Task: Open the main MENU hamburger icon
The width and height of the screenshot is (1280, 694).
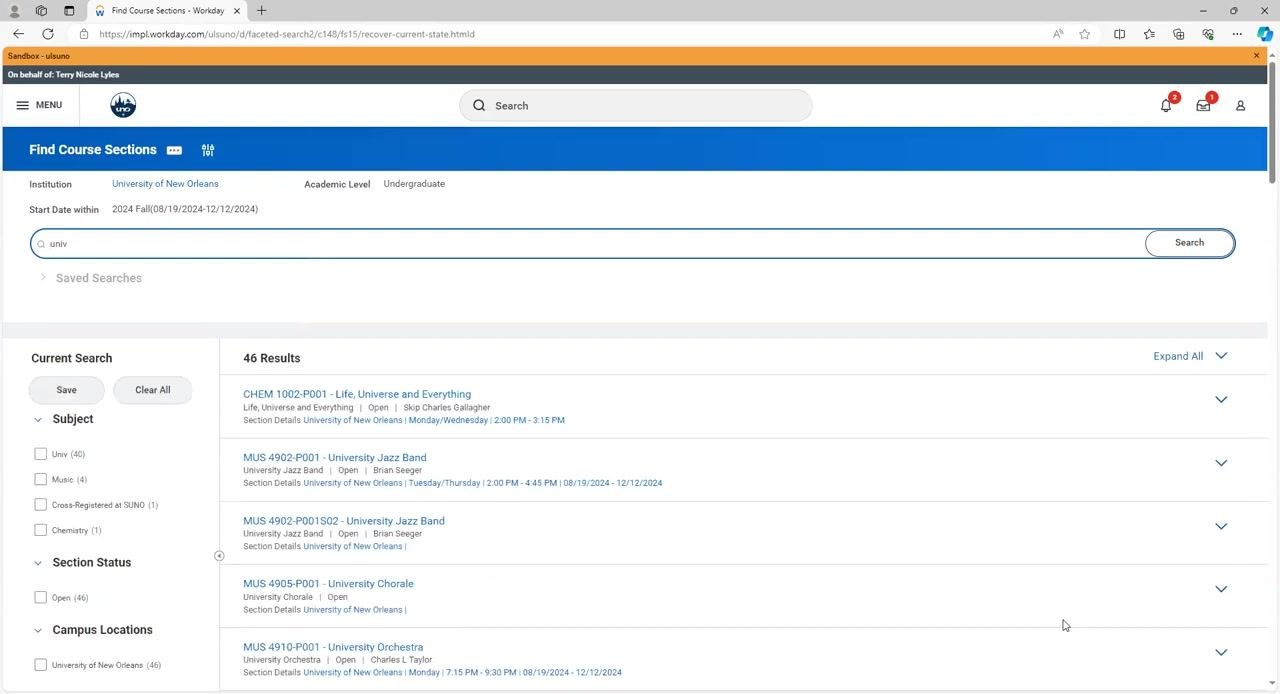Action: 39,105
